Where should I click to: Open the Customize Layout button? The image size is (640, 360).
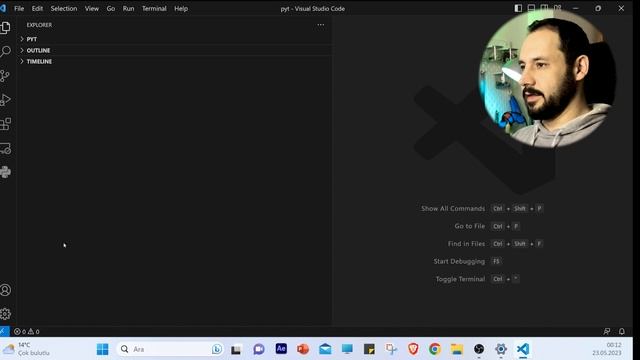tap(558, 8)
